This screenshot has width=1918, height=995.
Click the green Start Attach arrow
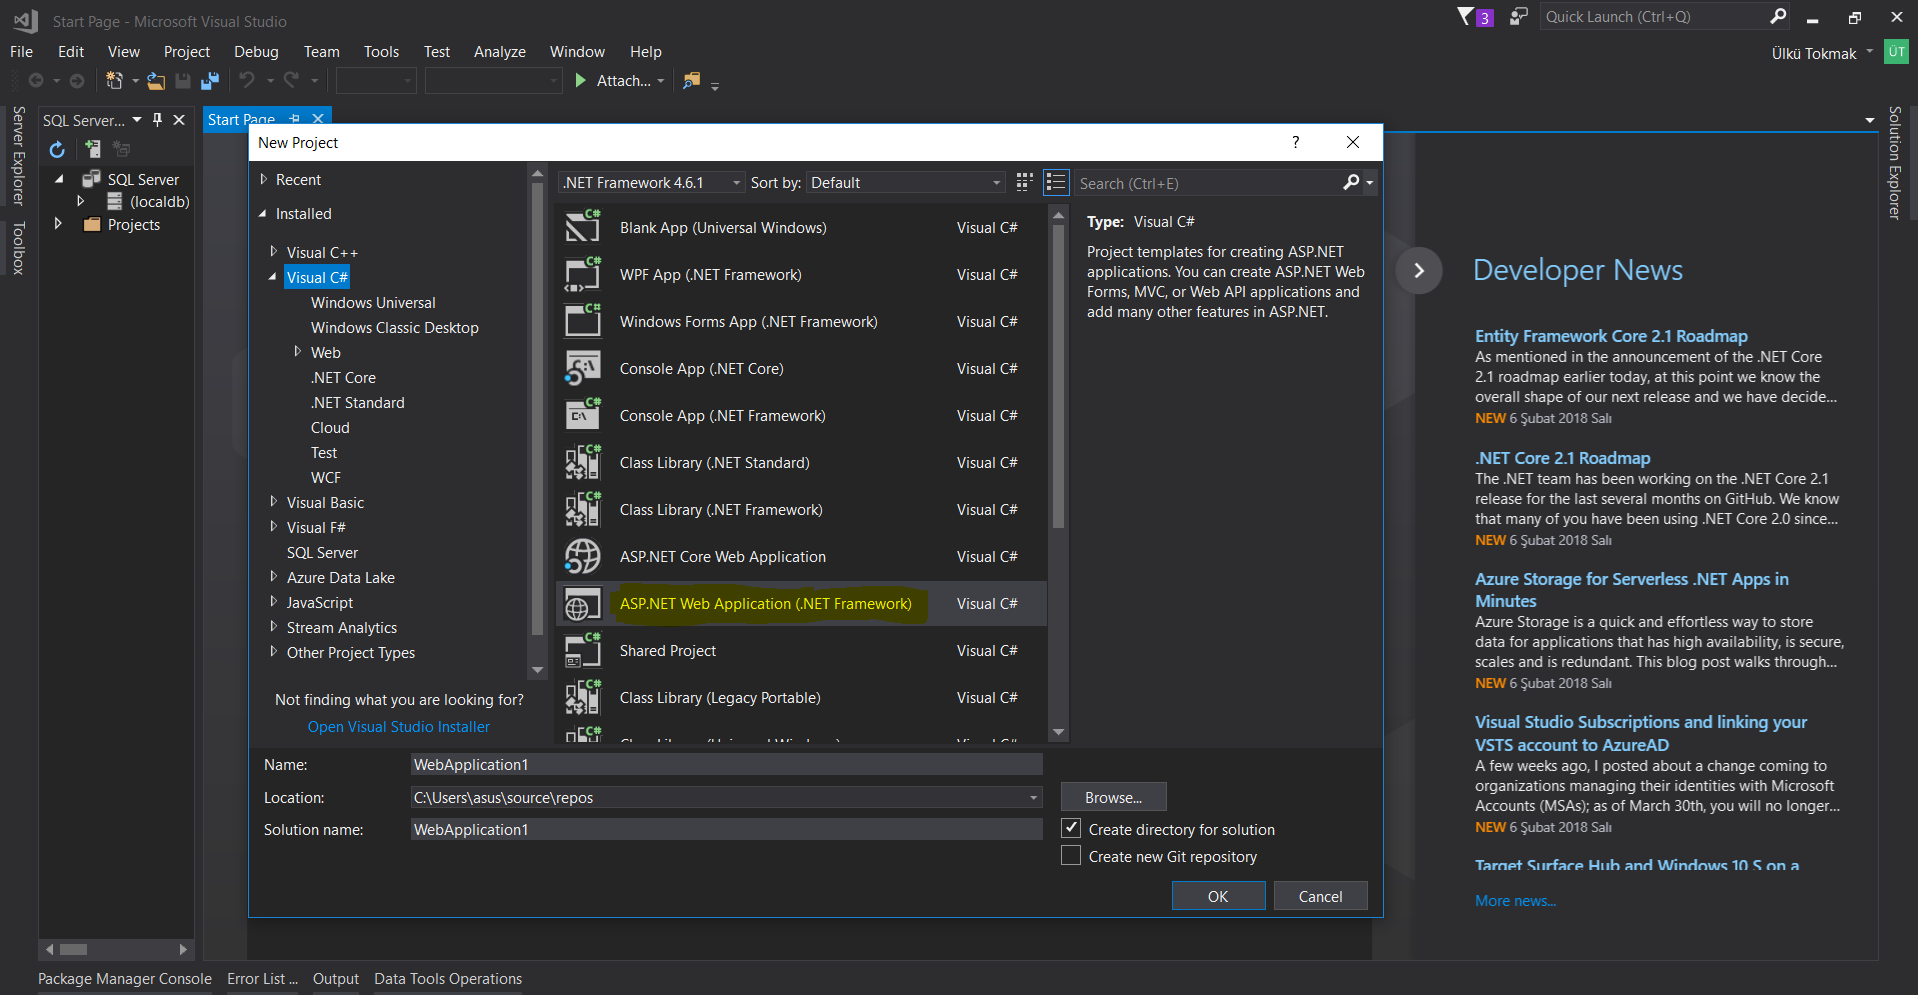coord(581,80)
